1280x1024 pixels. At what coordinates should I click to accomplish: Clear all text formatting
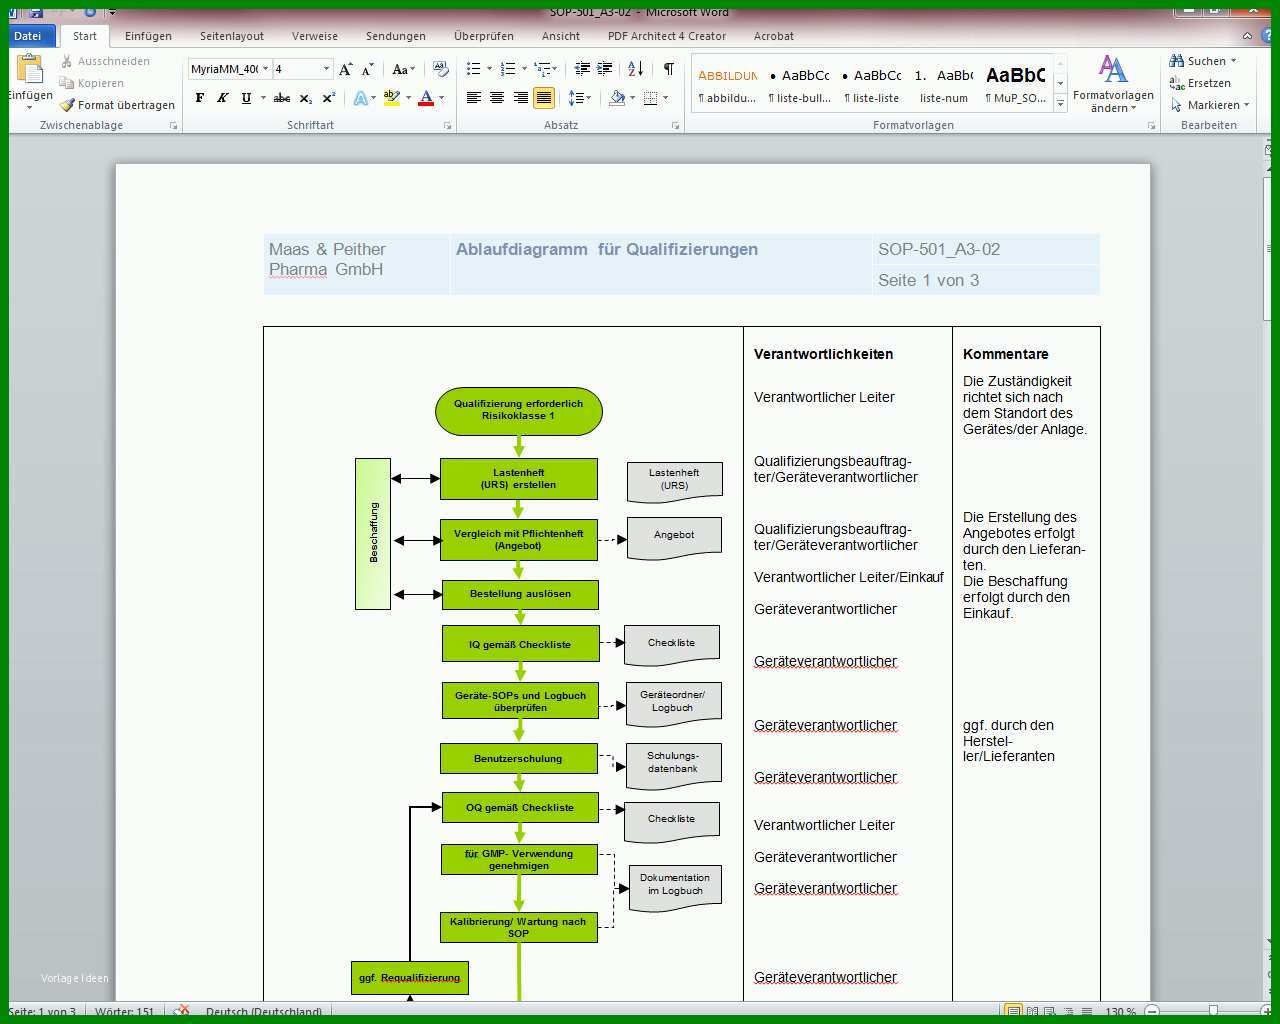click(440, 69)
